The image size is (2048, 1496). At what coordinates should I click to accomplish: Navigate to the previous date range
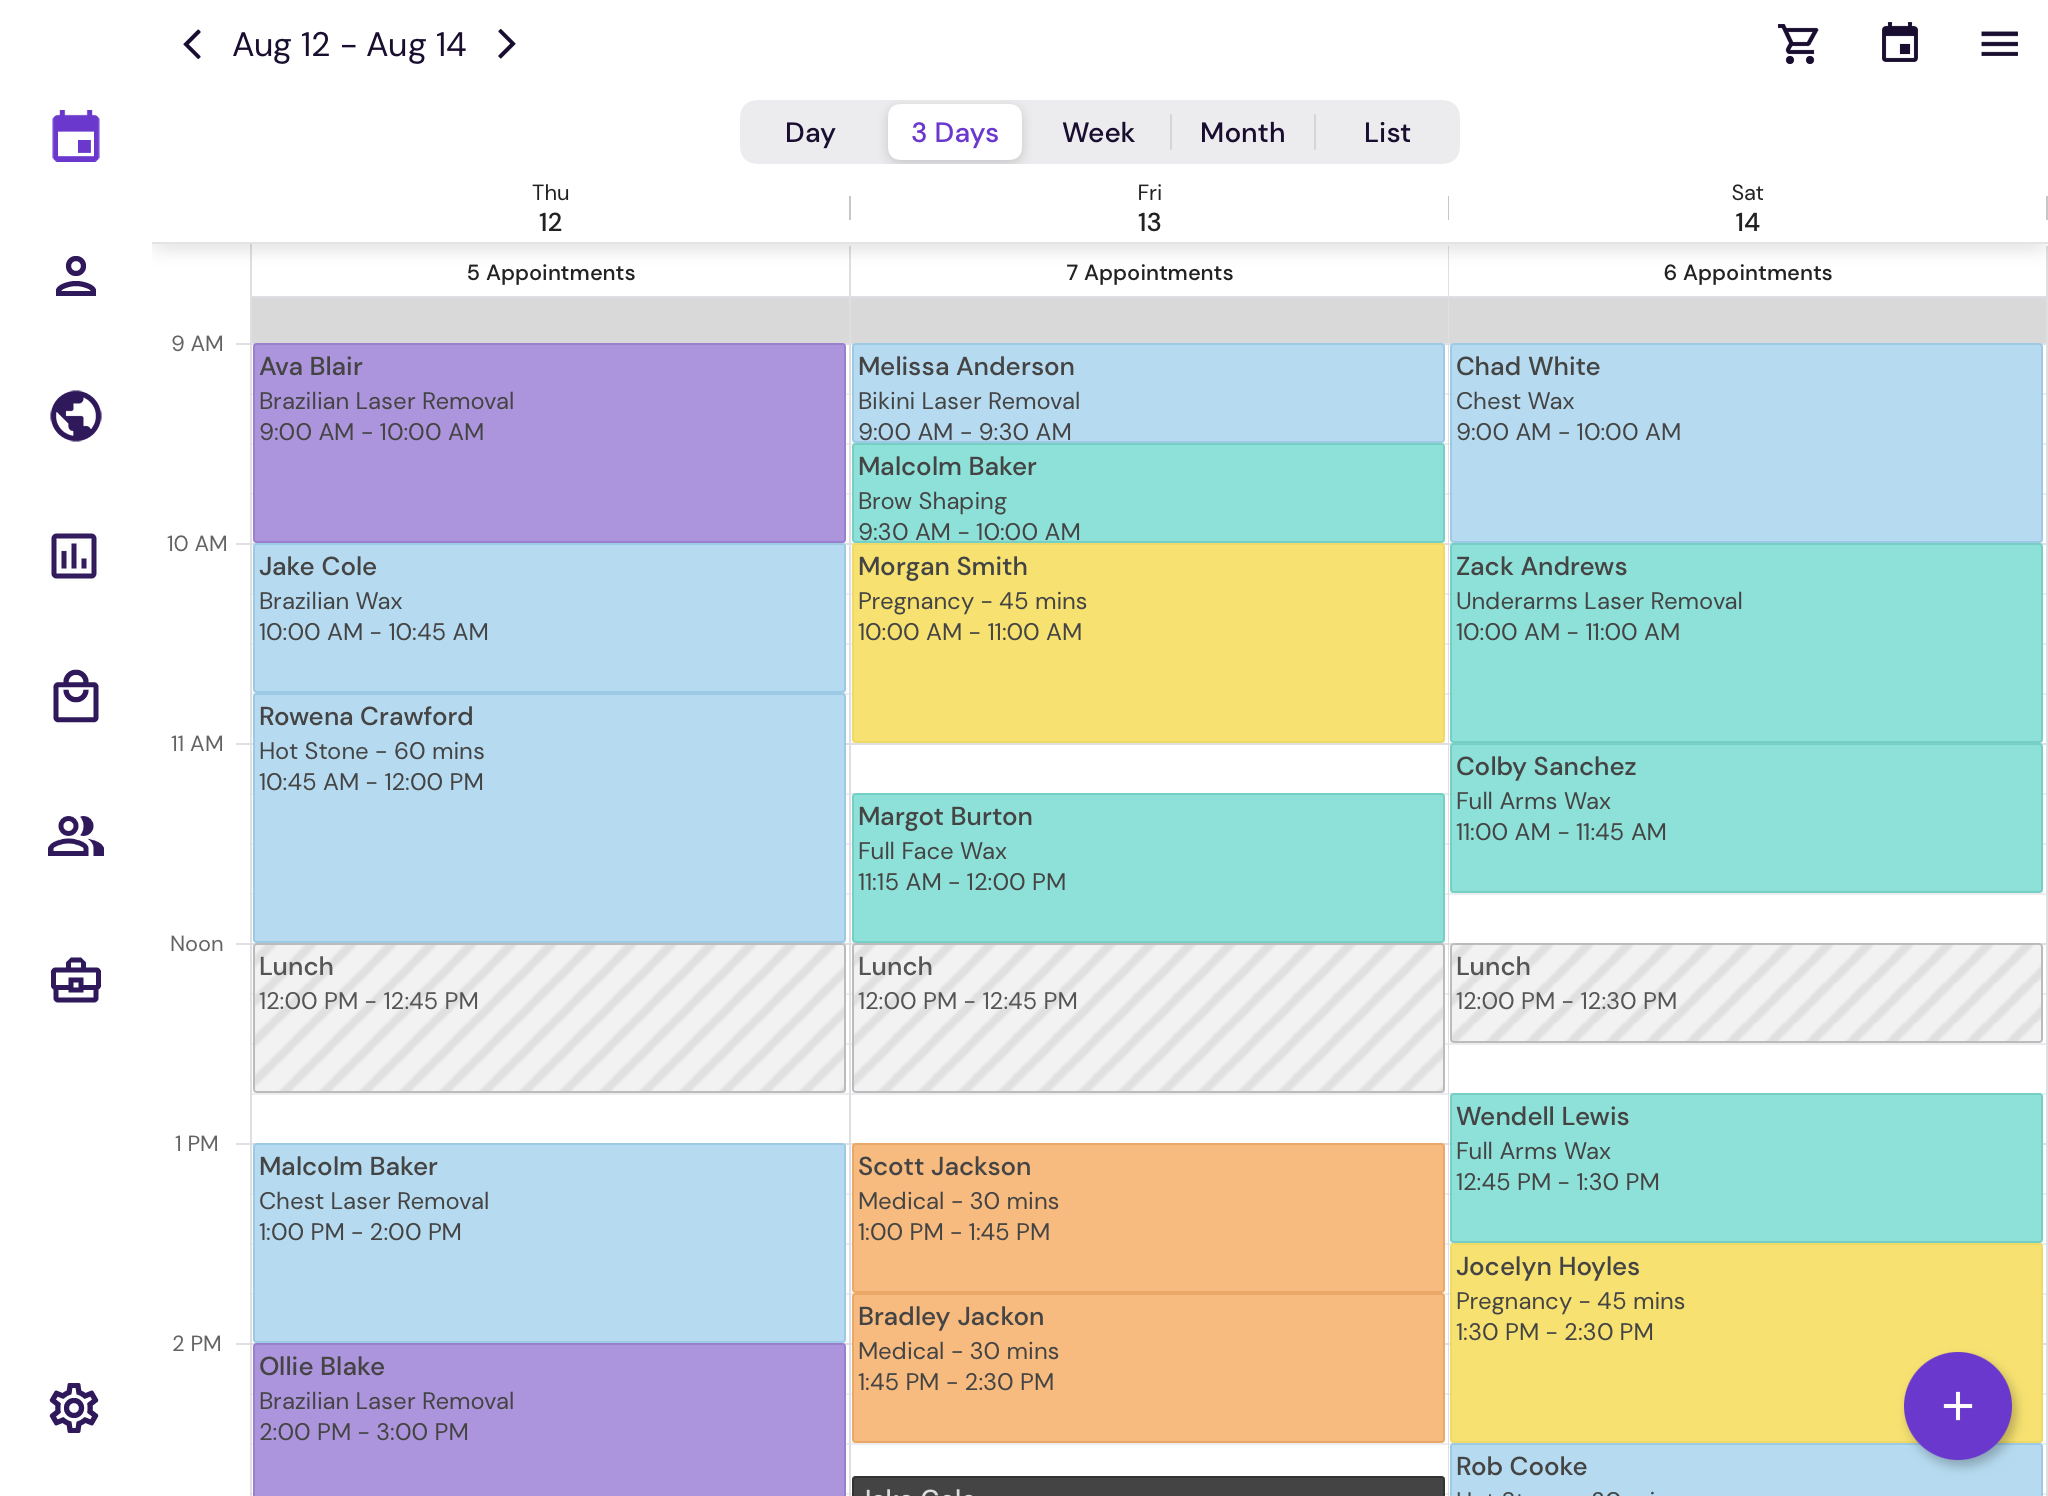coord(192,44)
